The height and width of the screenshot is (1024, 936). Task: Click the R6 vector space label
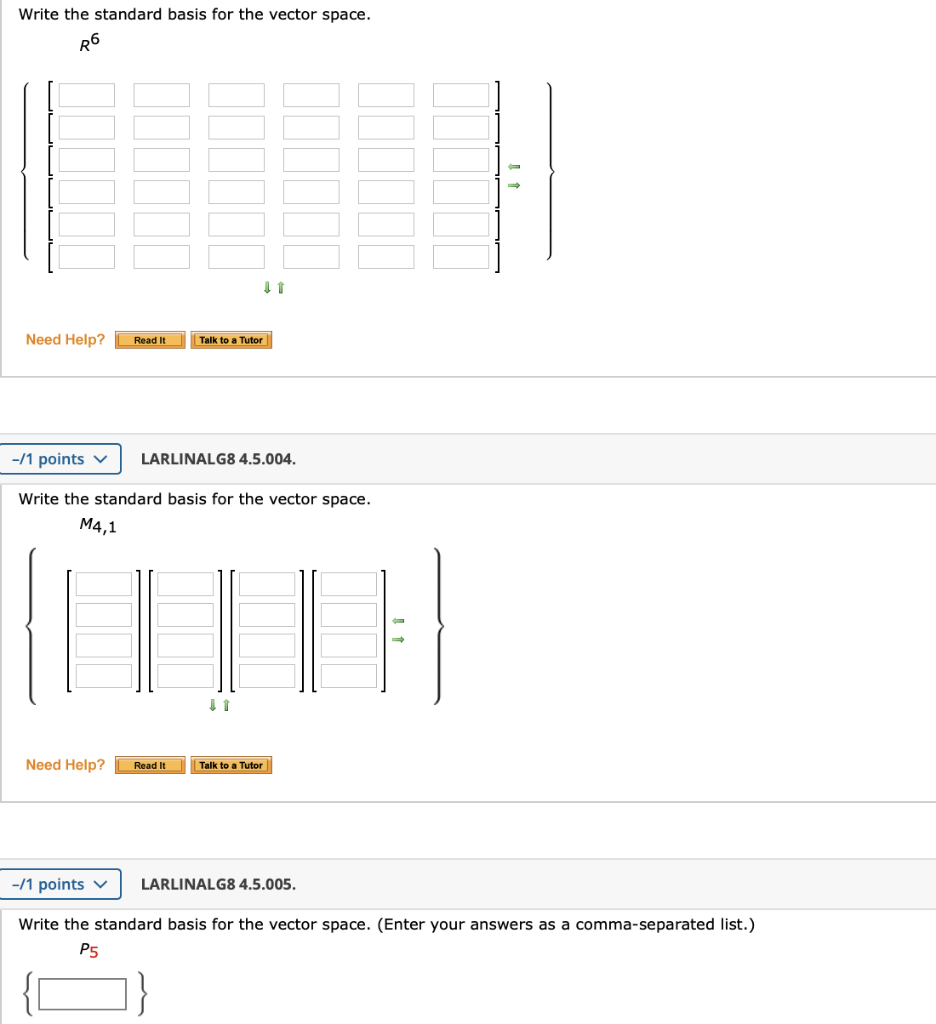pos(89,42)
